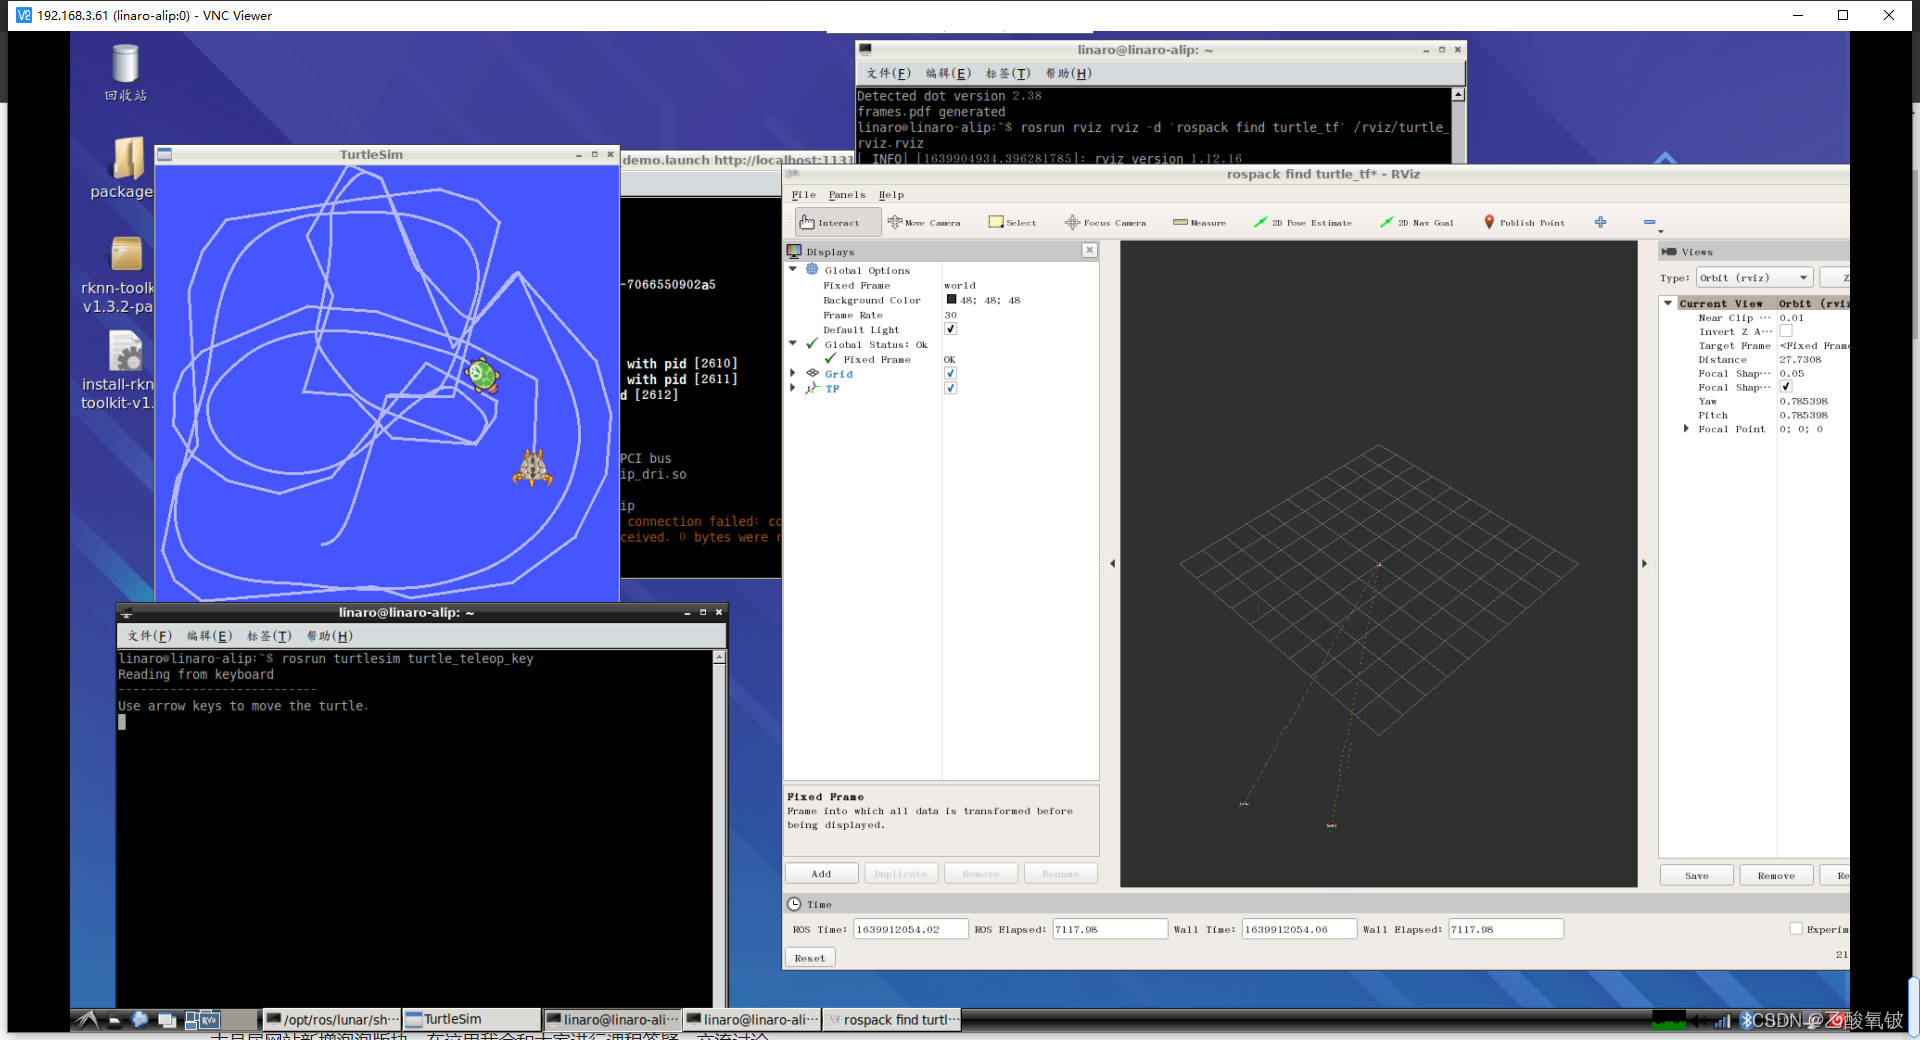This screenshot has width=1920, height=1040.
Task: Click the teleop terminal vertical scrollbar
Action: (x=719, y=830)
